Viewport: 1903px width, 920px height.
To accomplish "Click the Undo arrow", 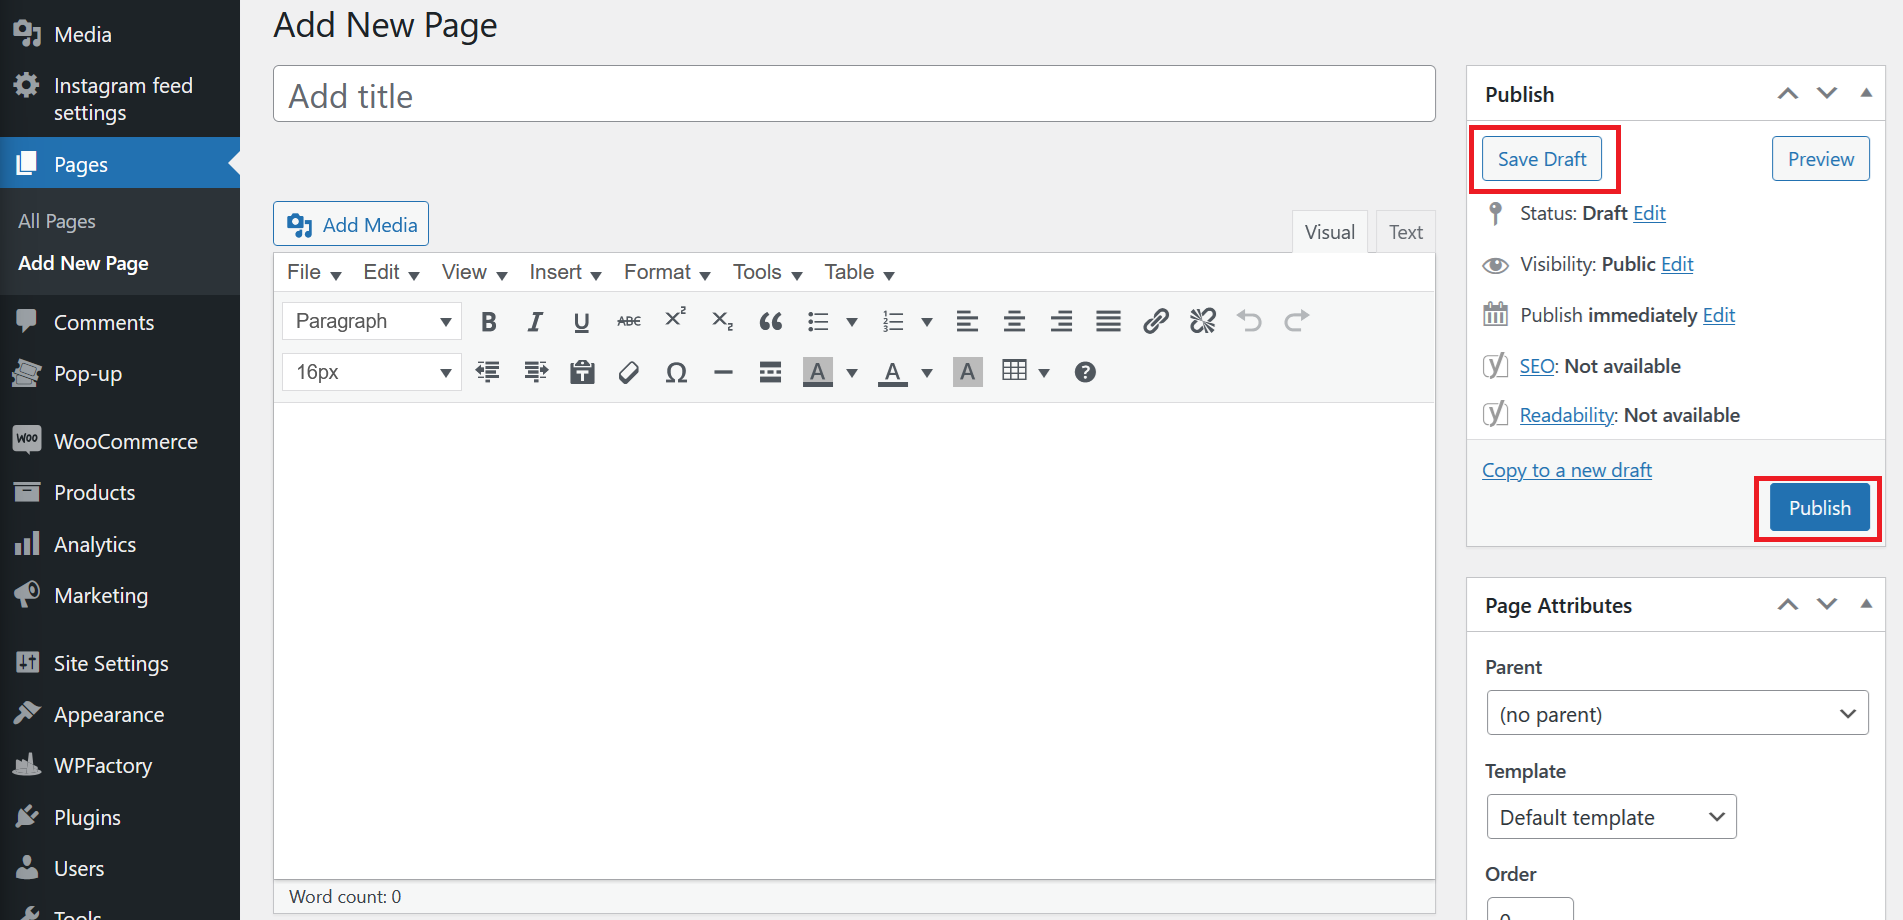I will (1249, 321).
